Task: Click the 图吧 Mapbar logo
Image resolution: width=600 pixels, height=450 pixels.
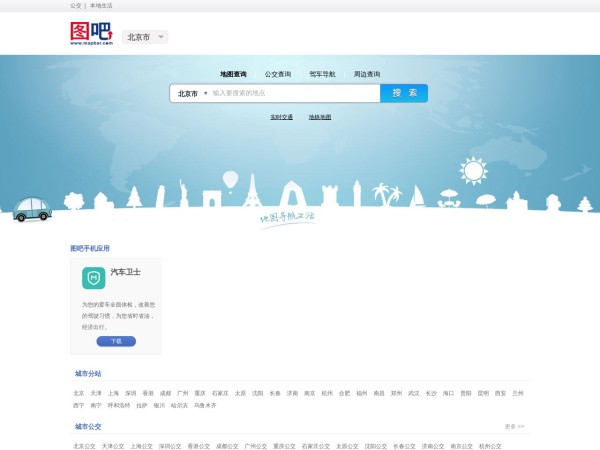Action: click(x=91, y=35)
